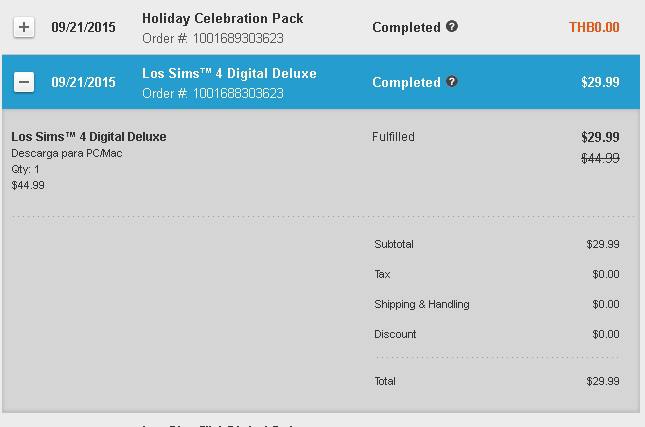Collapse the Los Sims 4 Digital Deluxe order
The image size is (645, 427).
[x=24, y=82]
